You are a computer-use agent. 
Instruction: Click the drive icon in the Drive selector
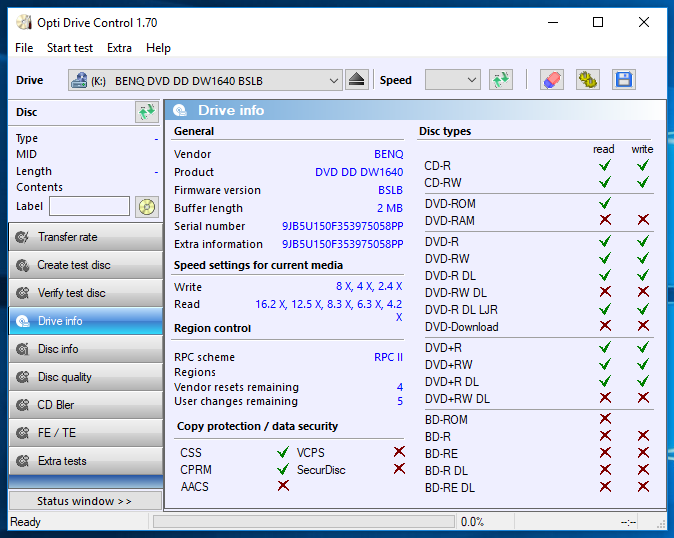pos(79,80)
